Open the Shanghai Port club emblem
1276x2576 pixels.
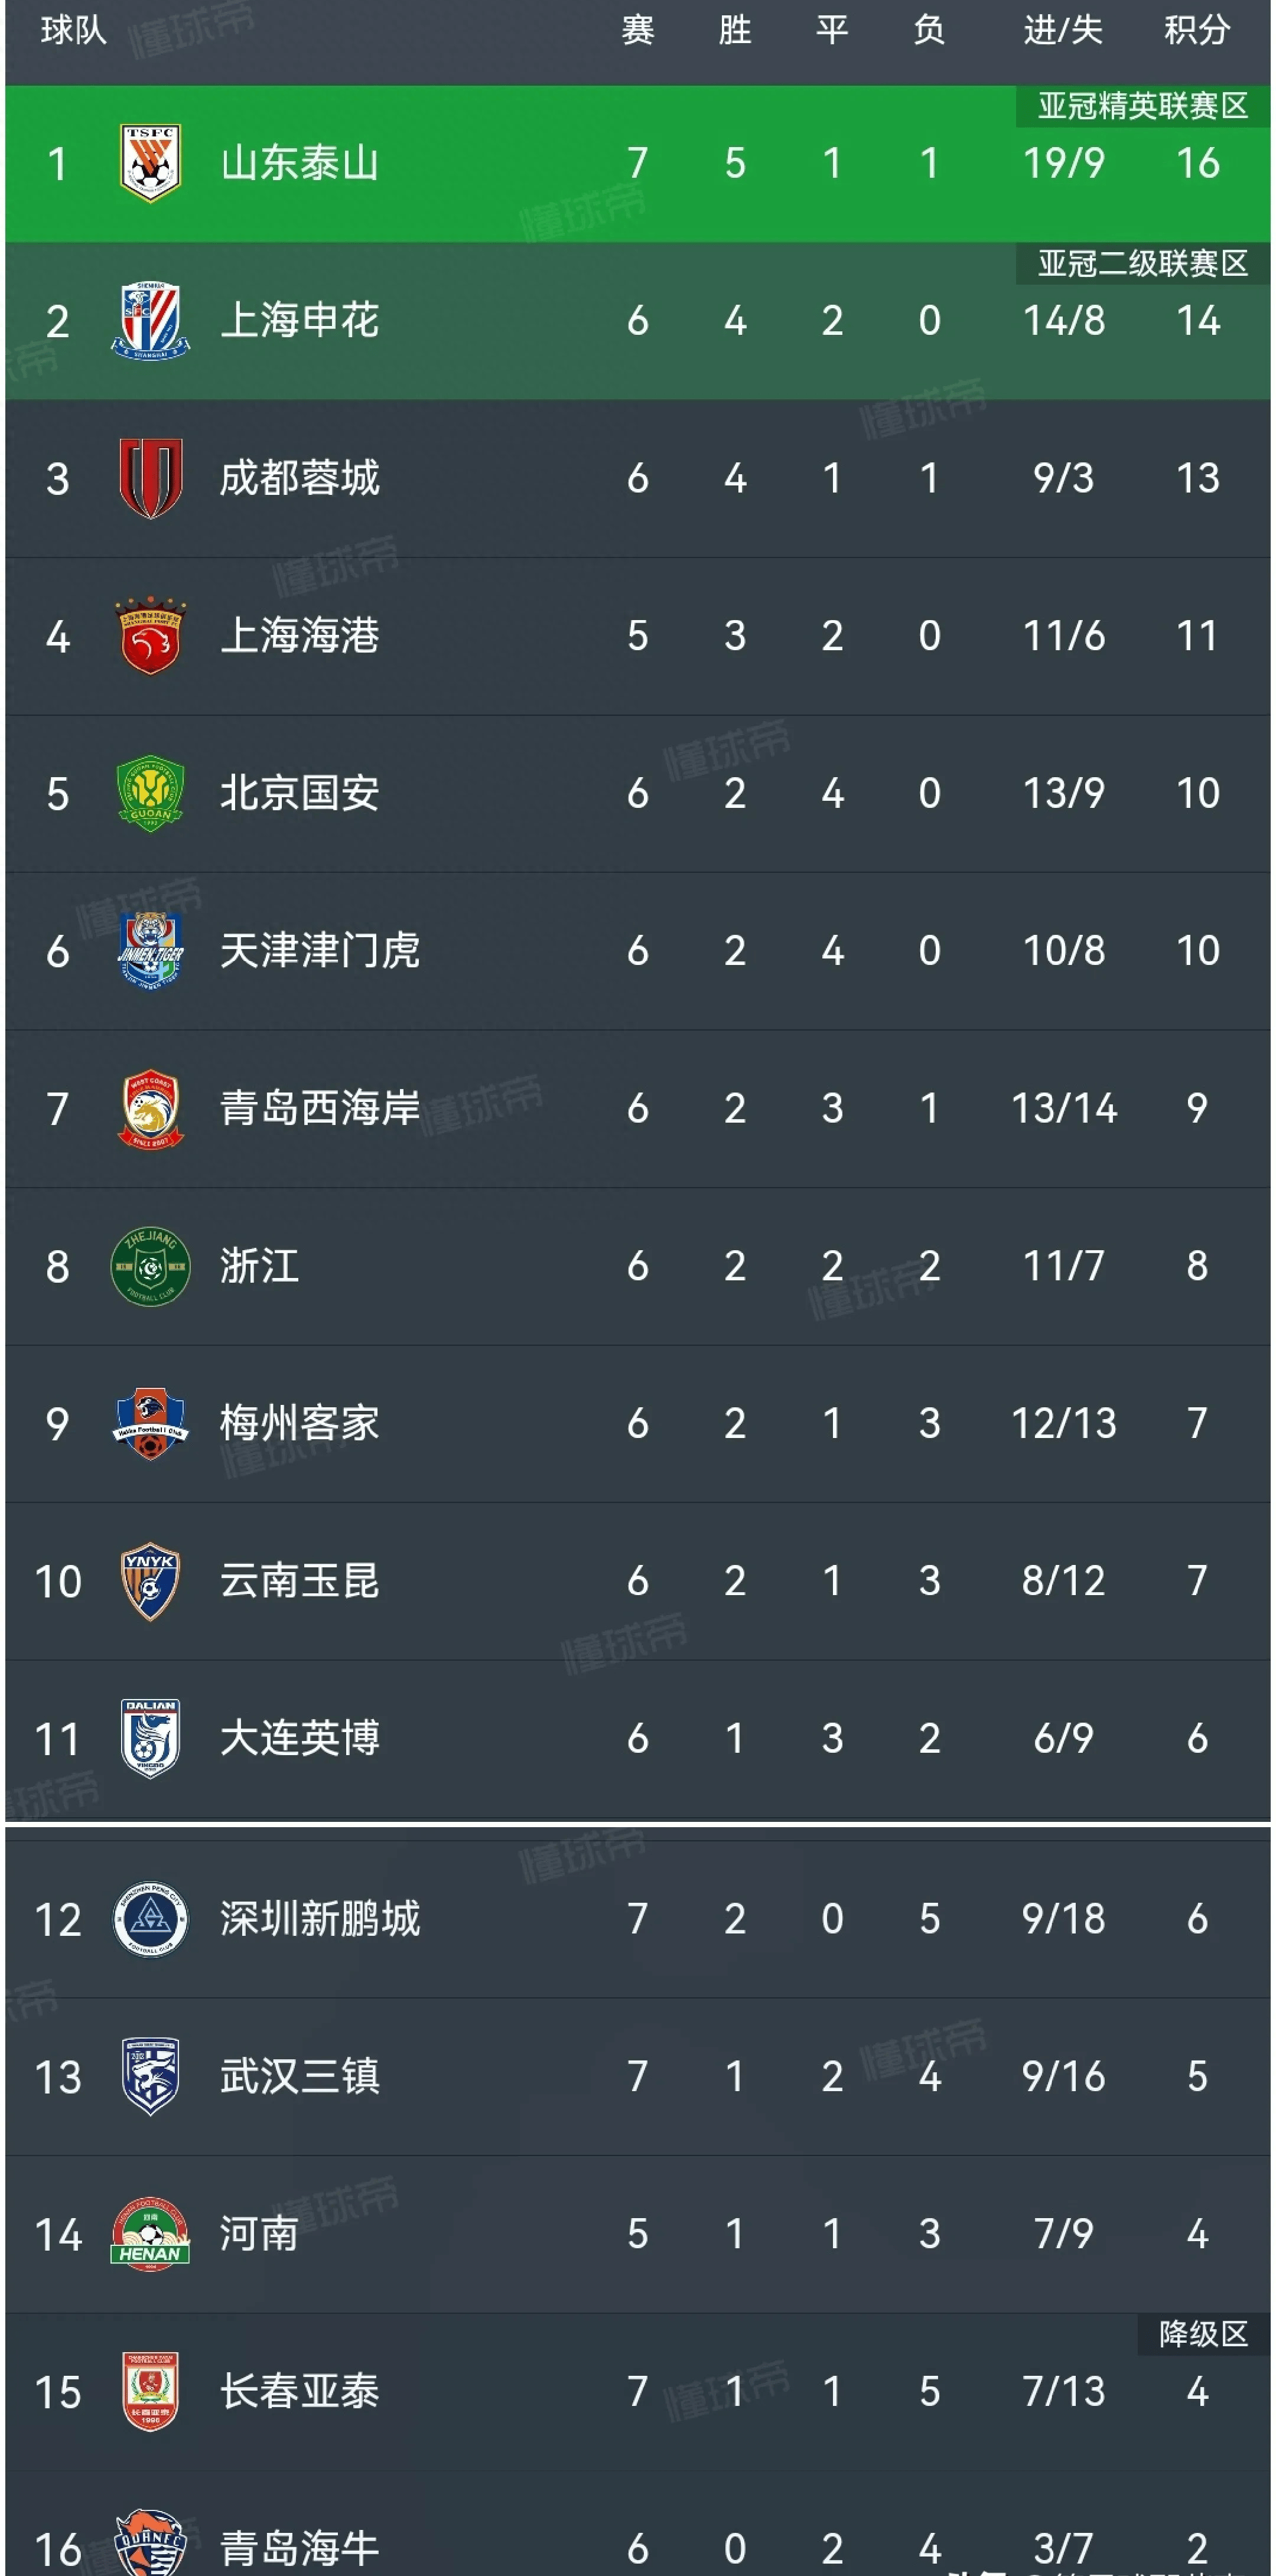pos(150,636)
